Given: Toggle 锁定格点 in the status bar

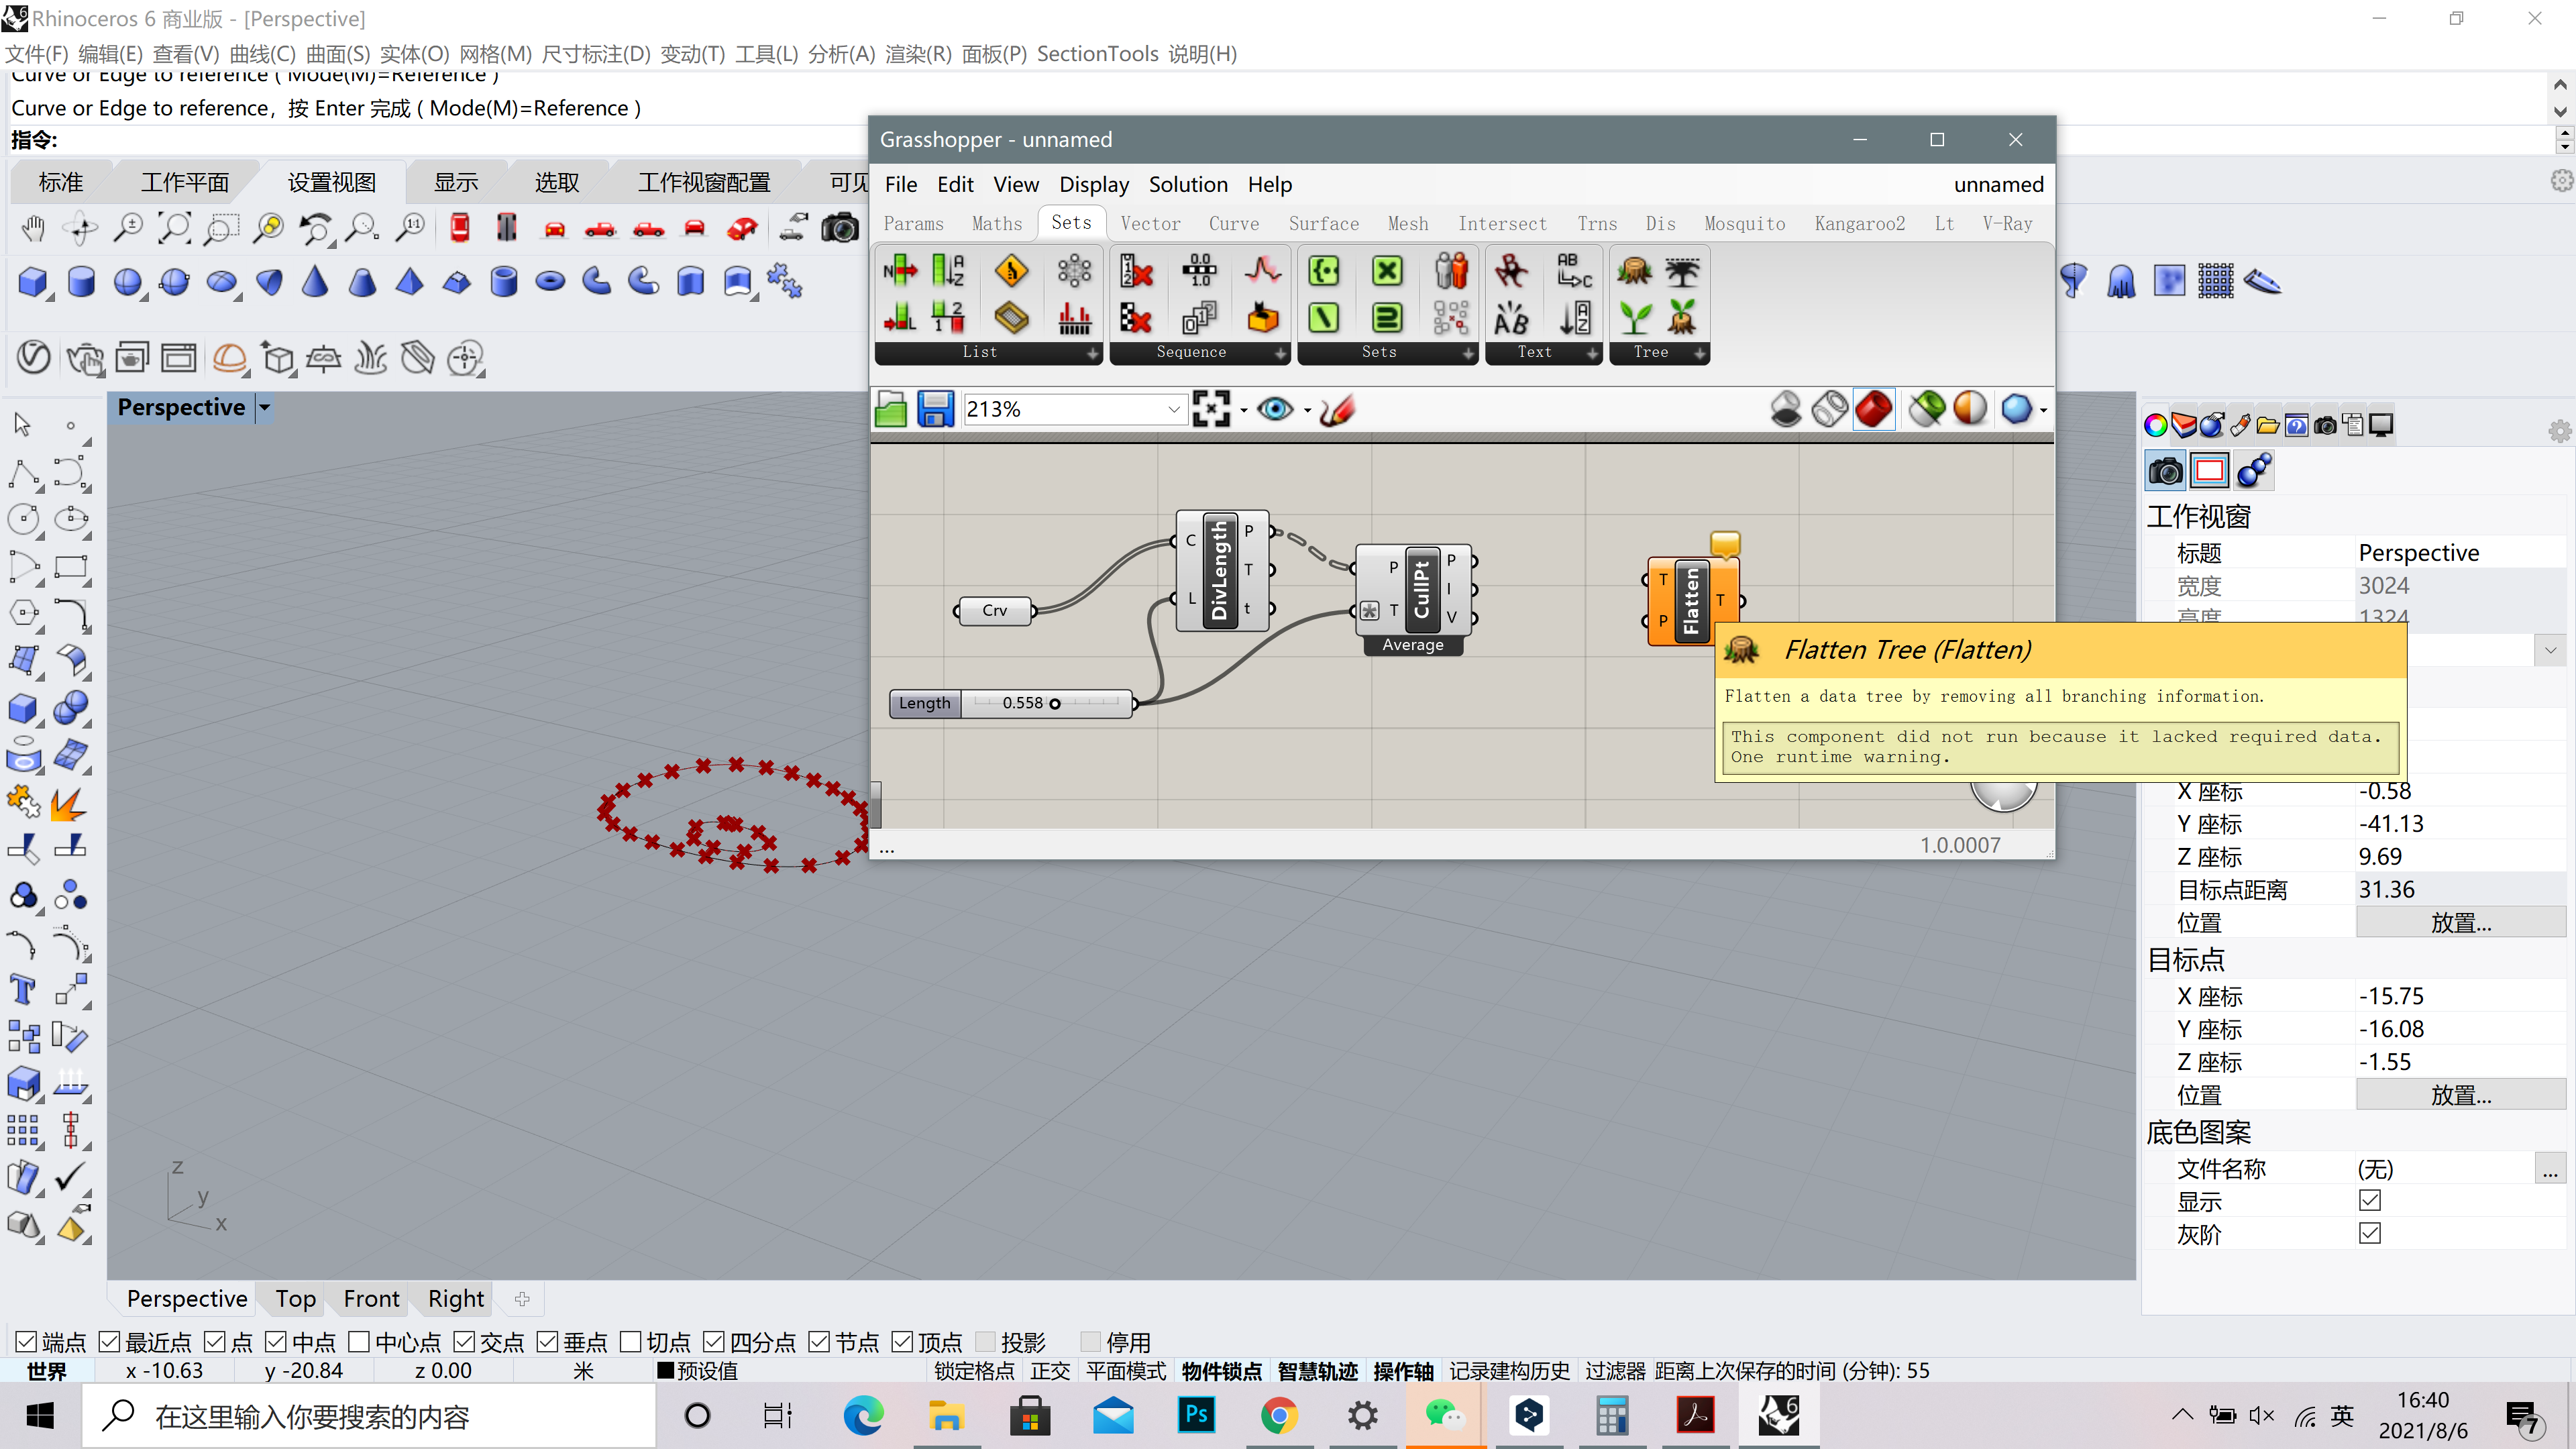Looking at the screenshot, I should coord(974,1371).
